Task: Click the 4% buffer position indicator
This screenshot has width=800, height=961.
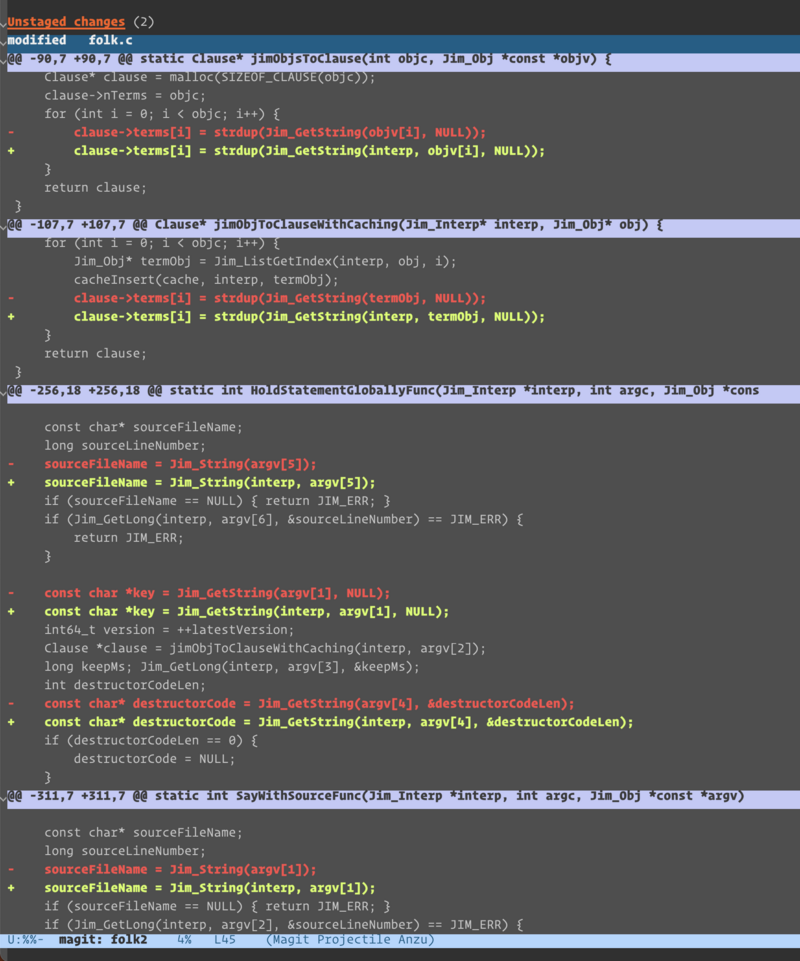Action: pyautogui.click(x=184, y=940)
